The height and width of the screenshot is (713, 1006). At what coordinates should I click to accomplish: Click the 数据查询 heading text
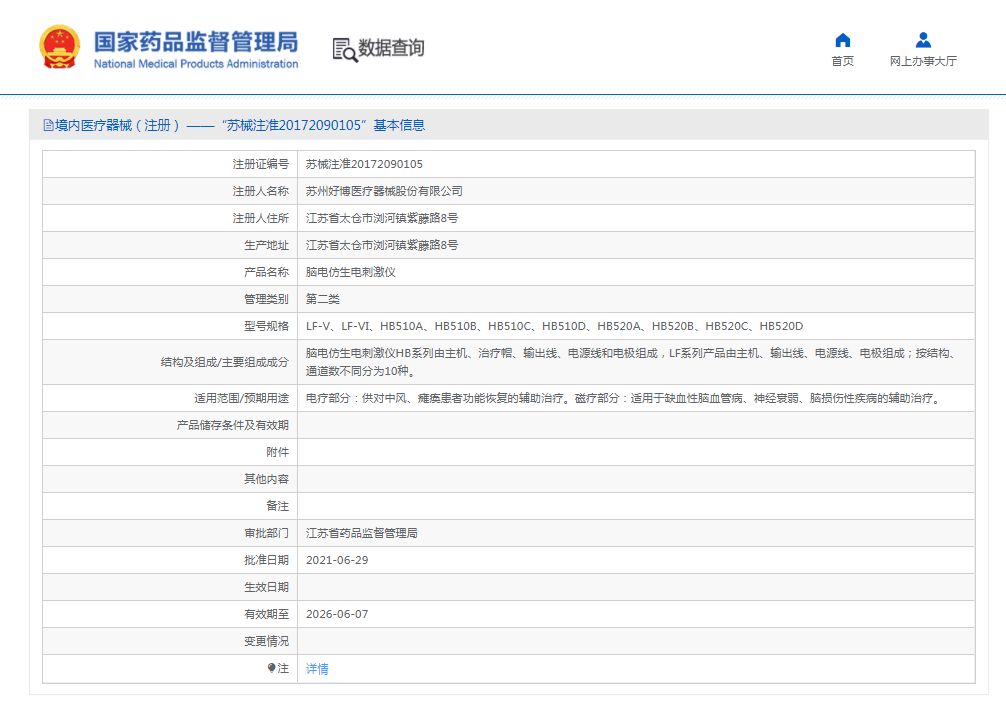(x=391, y=47)
